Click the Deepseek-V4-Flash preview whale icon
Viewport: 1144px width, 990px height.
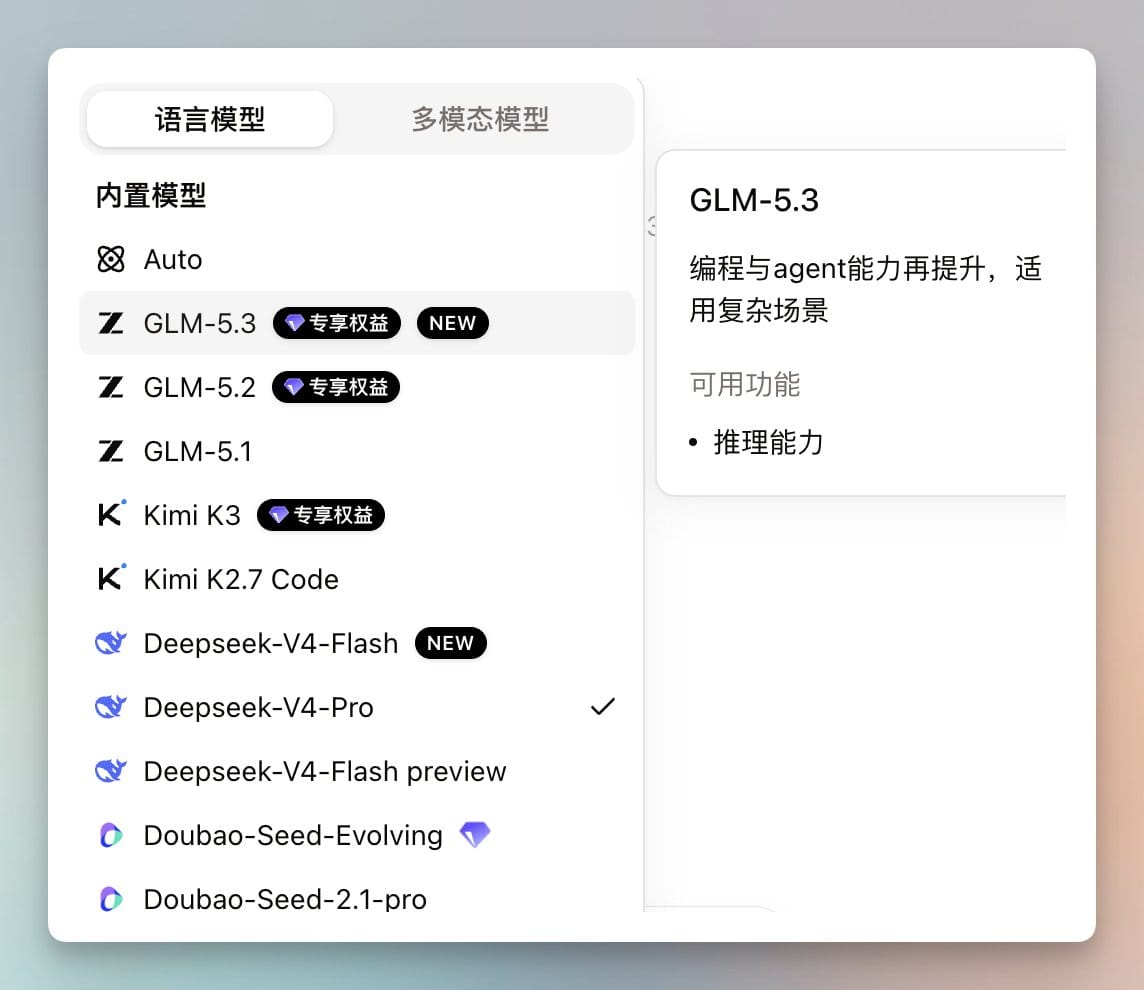[x=111, y=771]
